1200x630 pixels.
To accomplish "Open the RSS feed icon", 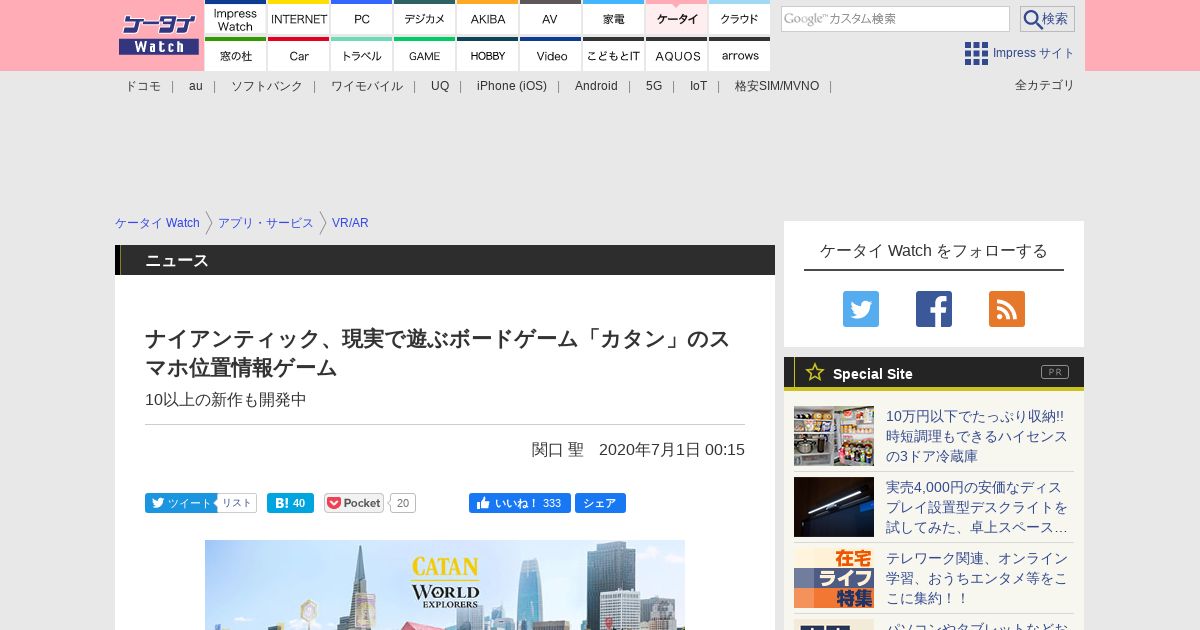I will (x=1007, y=309).
